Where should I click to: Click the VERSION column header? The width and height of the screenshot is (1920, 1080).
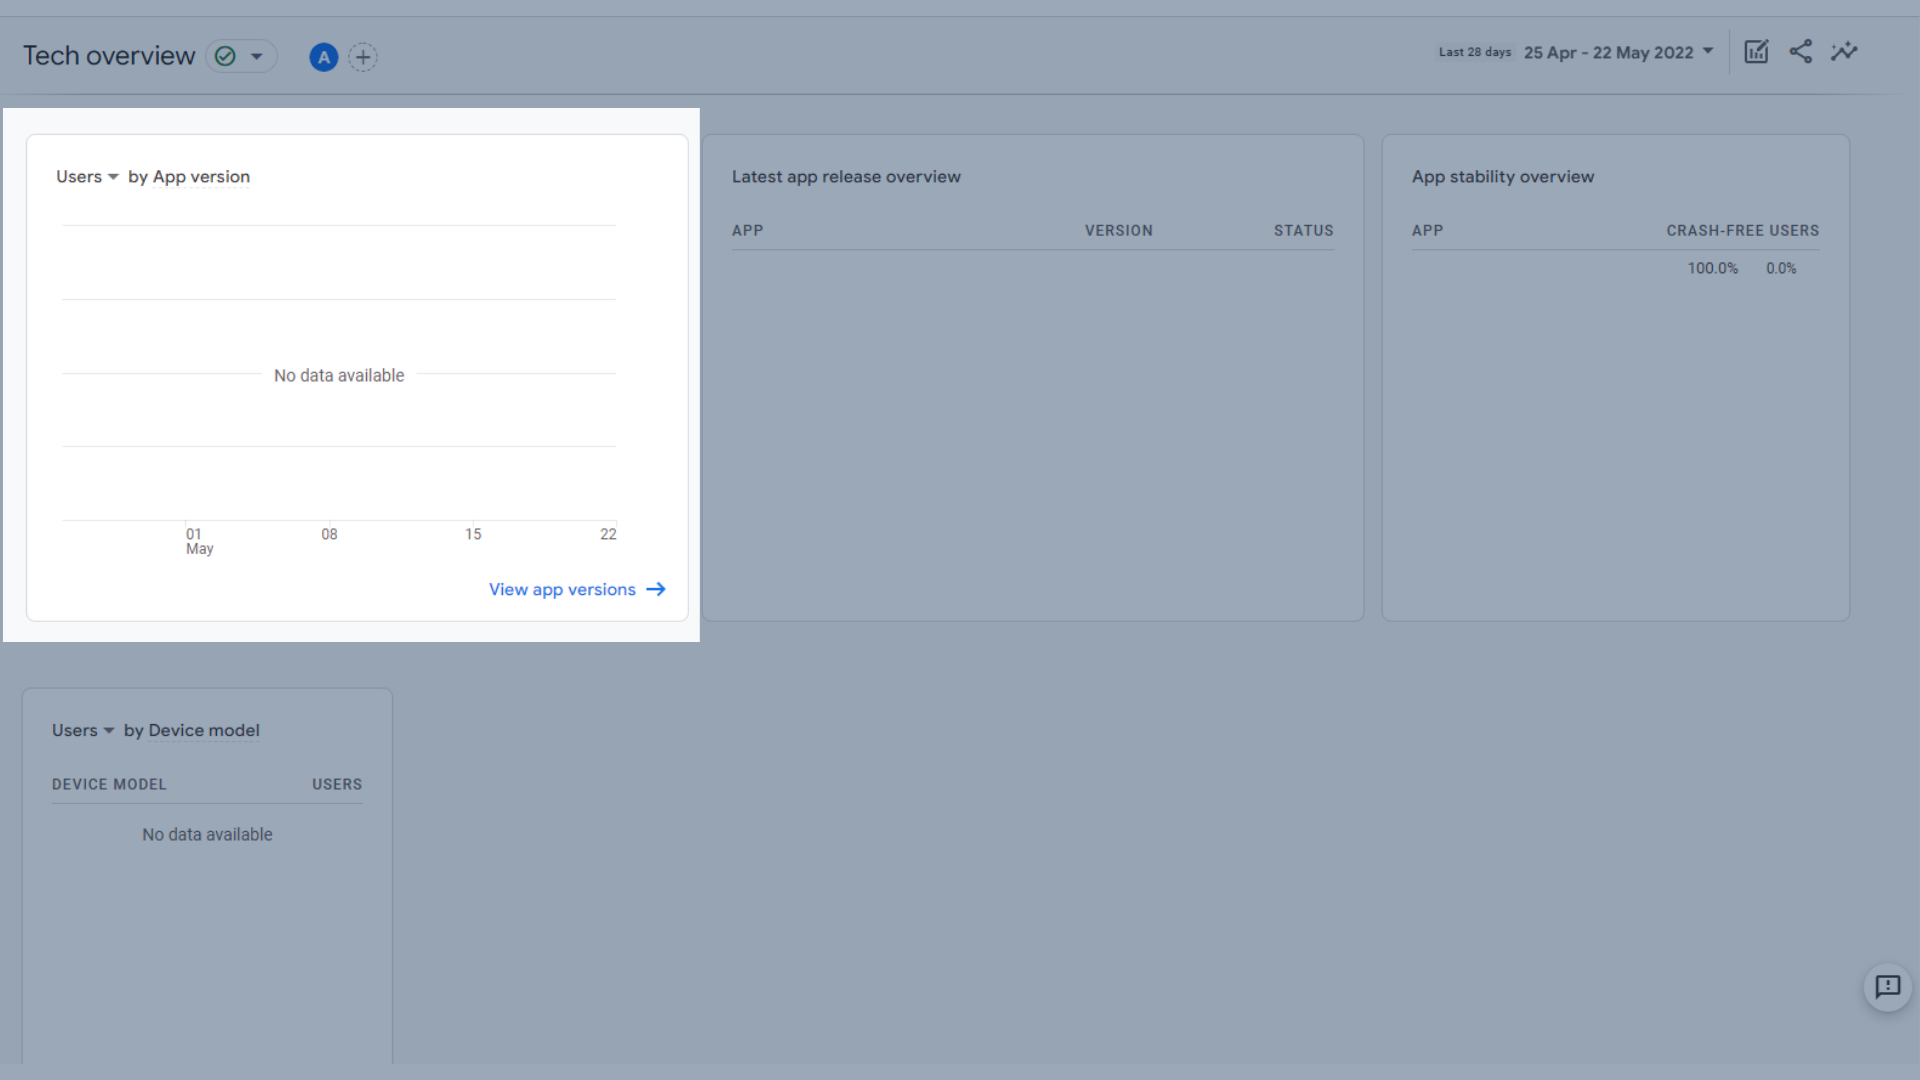tap(1118, 231)
